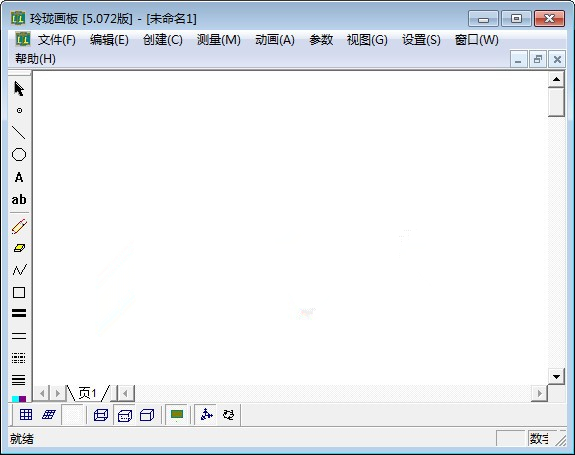Minimize the inner document window

(518, 59)
